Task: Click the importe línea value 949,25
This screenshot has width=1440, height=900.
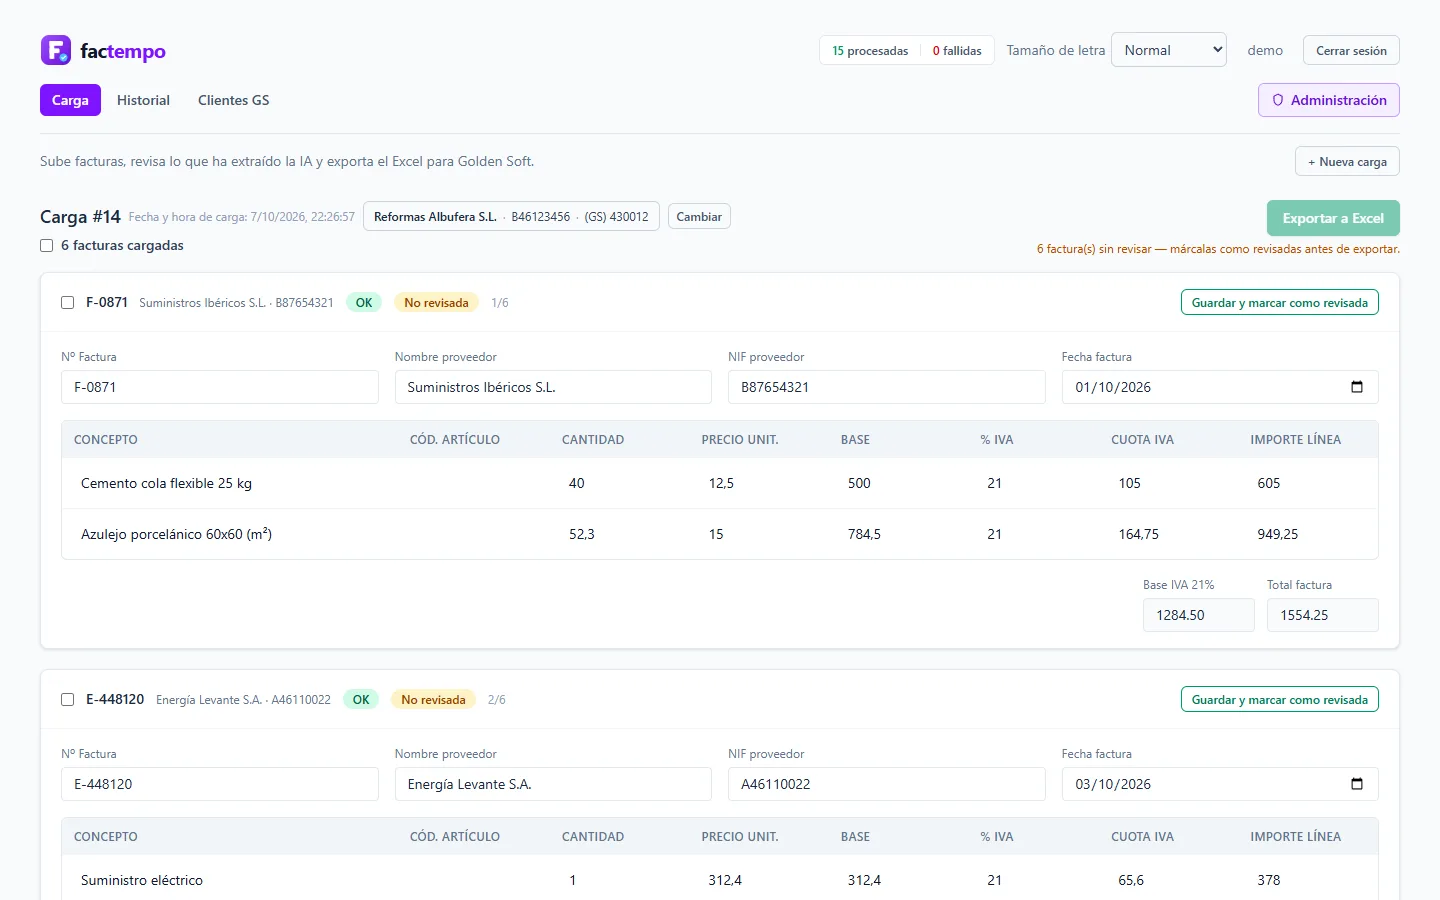Action: (x=1278, y=534)
